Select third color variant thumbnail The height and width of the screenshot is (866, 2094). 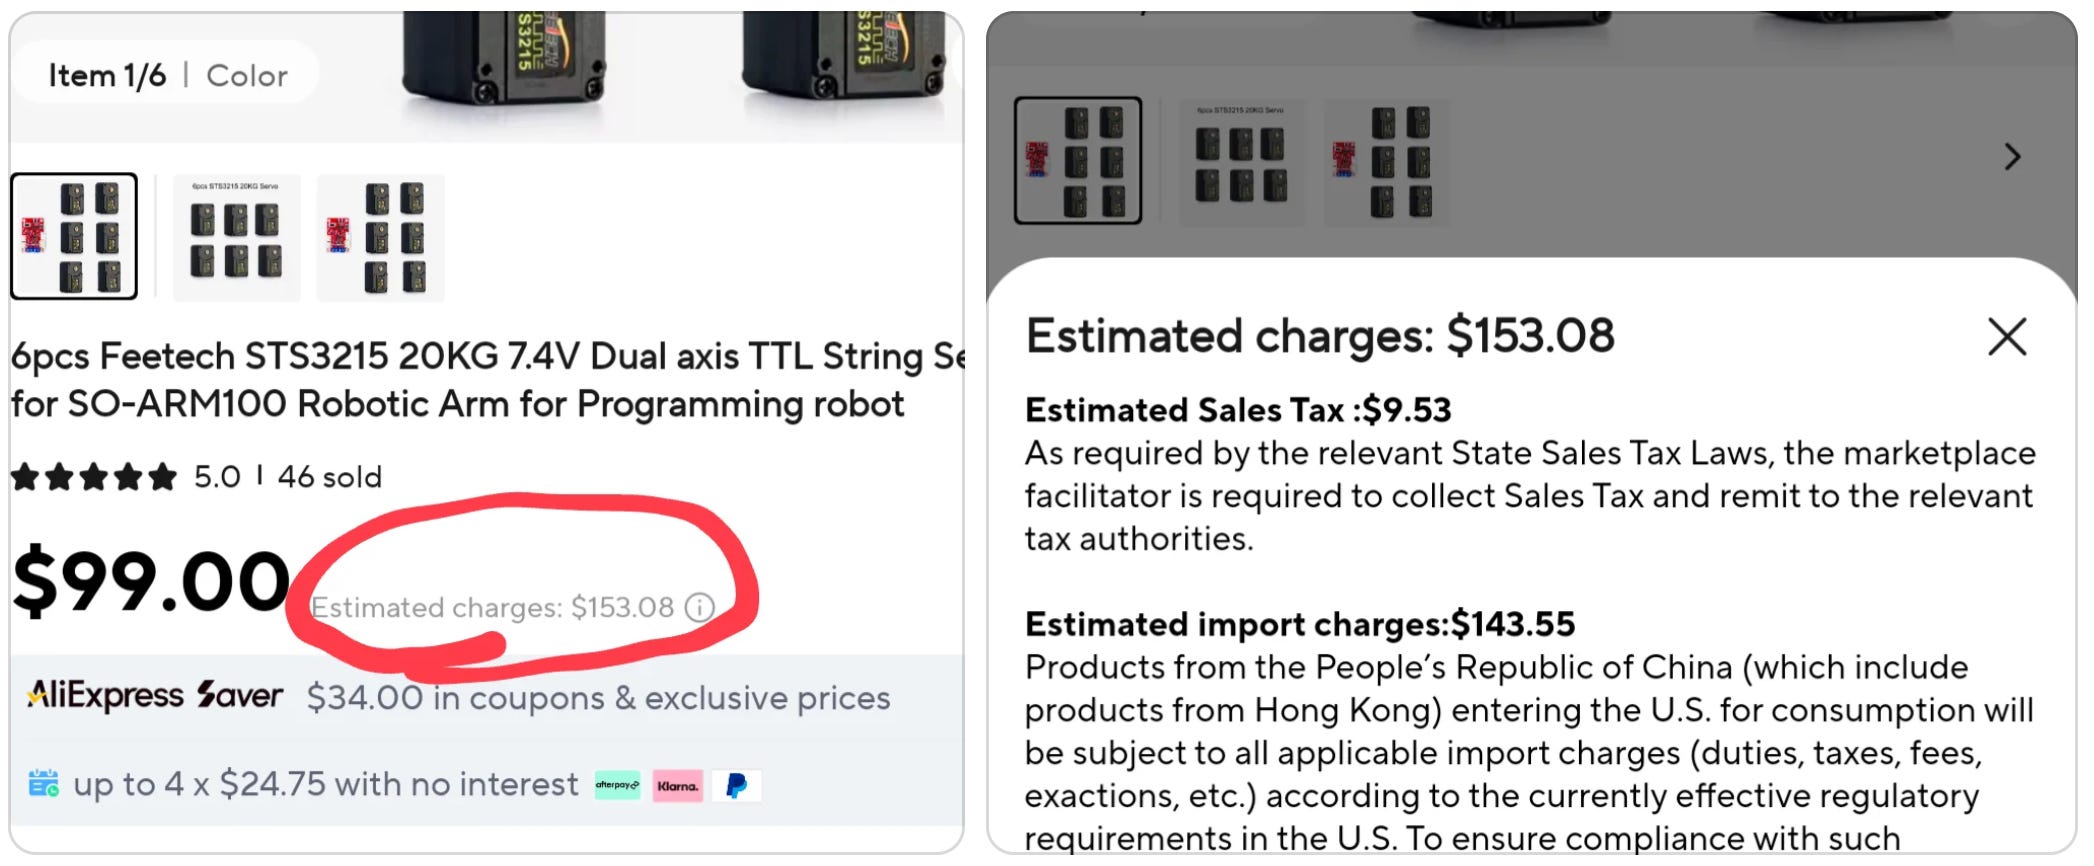pos(380,238)
